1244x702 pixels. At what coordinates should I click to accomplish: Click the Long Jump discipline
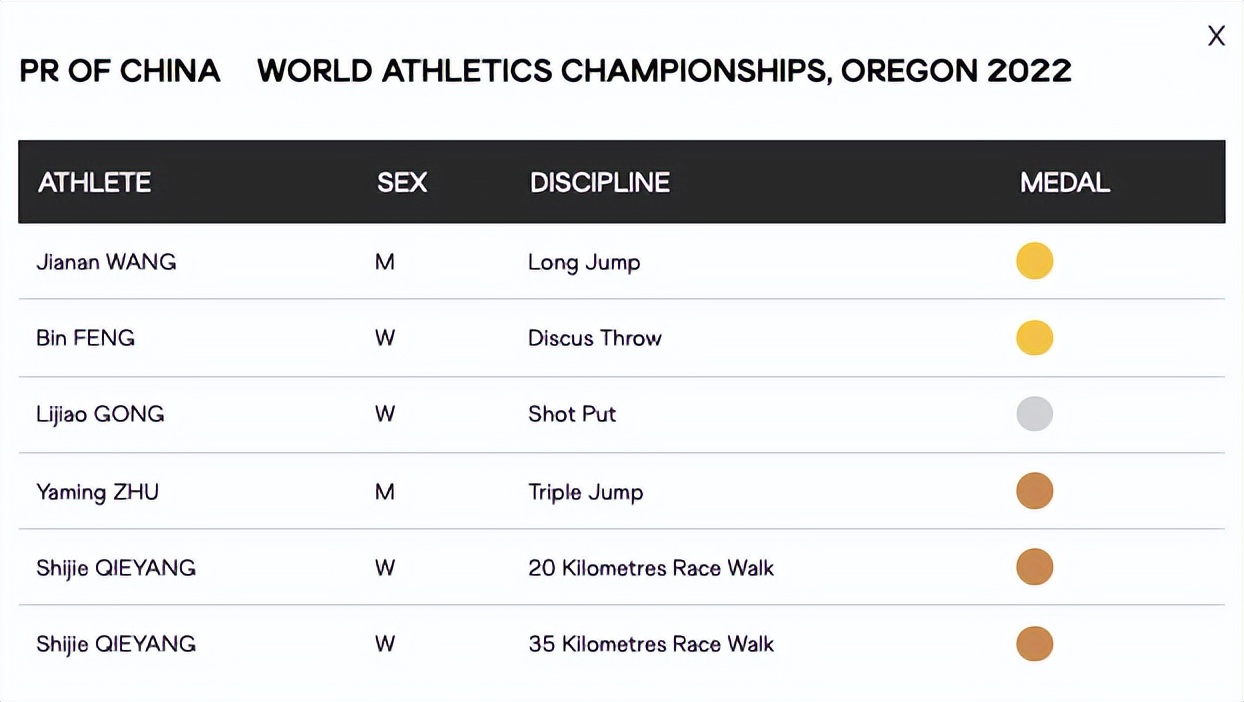(584, 262)
